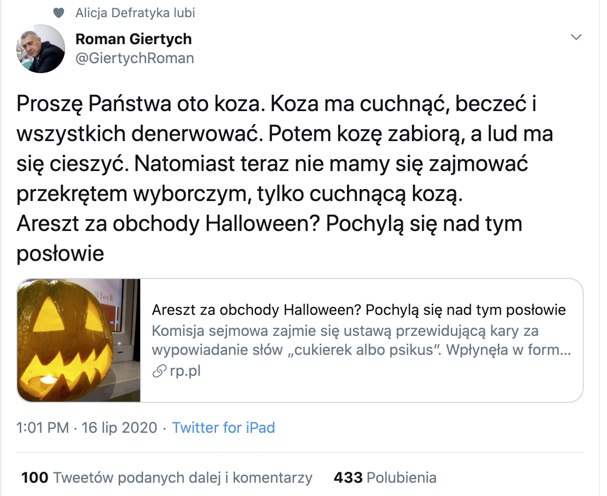View 100 Tweetów podanych dalej i komentarzy

point(167,477)
